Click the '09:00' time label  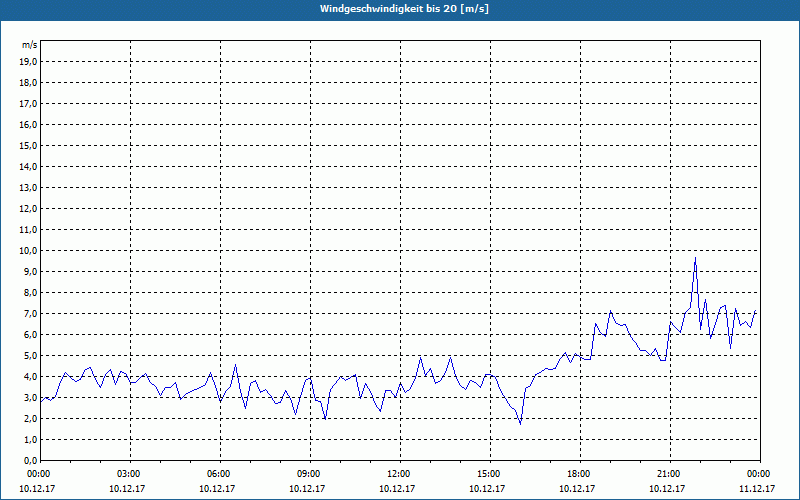pos(309,474)
